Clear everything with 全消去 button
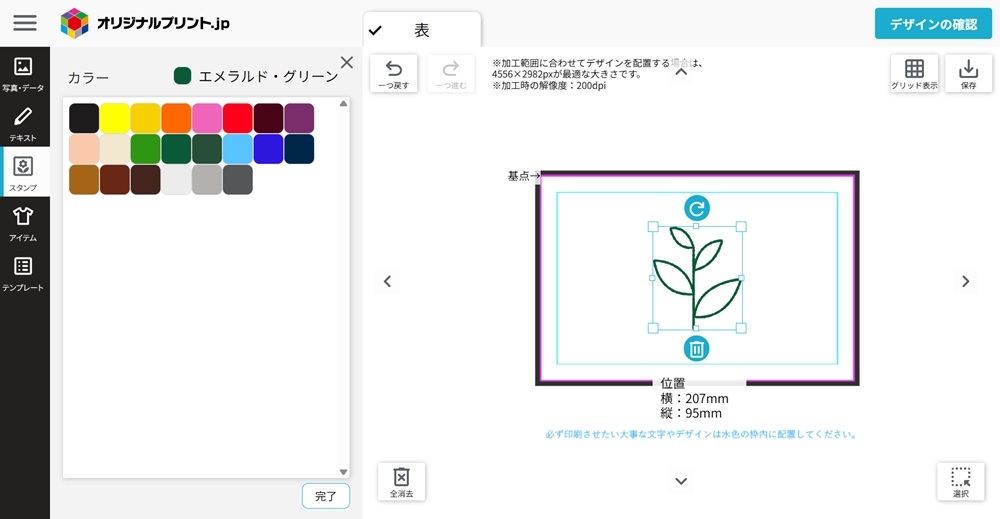The height and width of the screenshot is (519, 1000). (x=401, y=481)
